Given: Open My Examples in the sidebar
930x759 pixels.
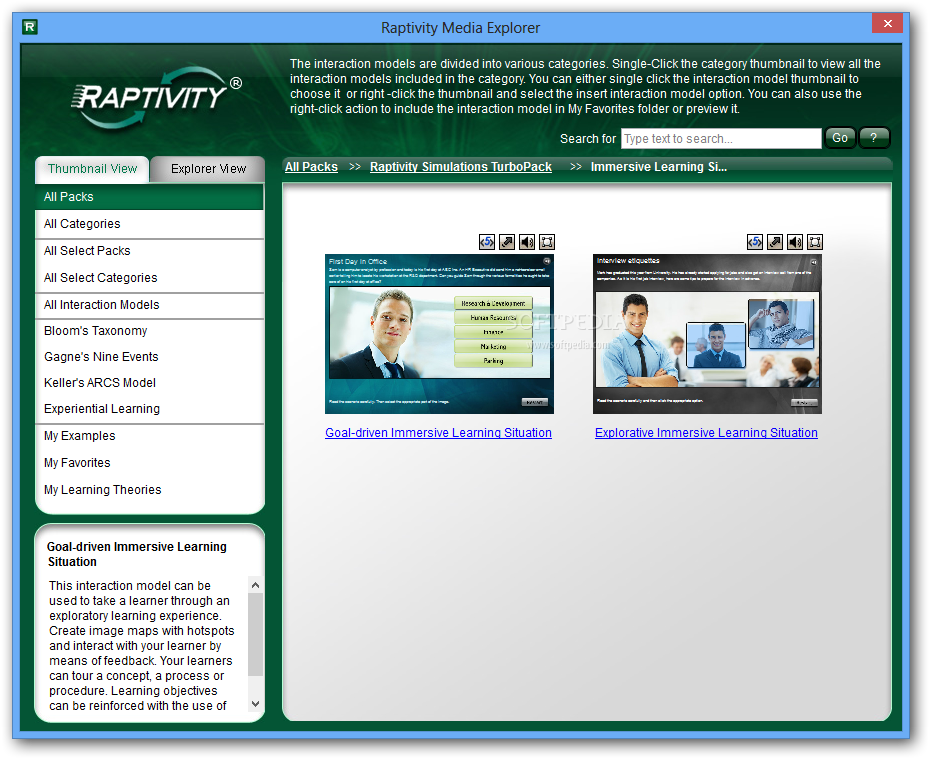Looking at the screenshot, I should [149, 436].
